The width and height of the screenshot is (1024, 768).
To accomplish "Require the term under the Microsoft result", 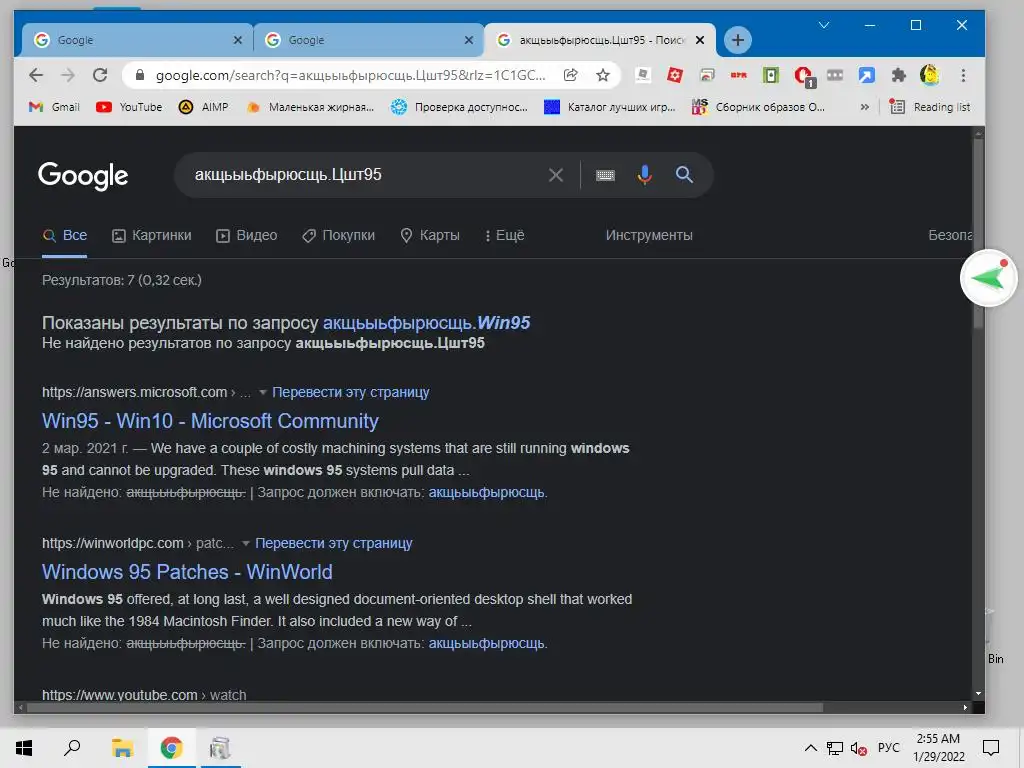I will pos(487,492).
